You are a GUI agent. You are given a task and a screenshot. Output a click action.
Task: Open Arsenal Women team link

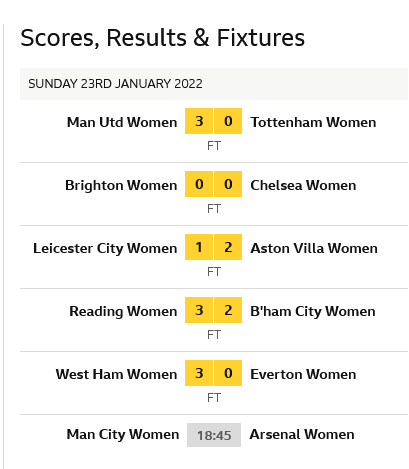(x=302, y=434)
